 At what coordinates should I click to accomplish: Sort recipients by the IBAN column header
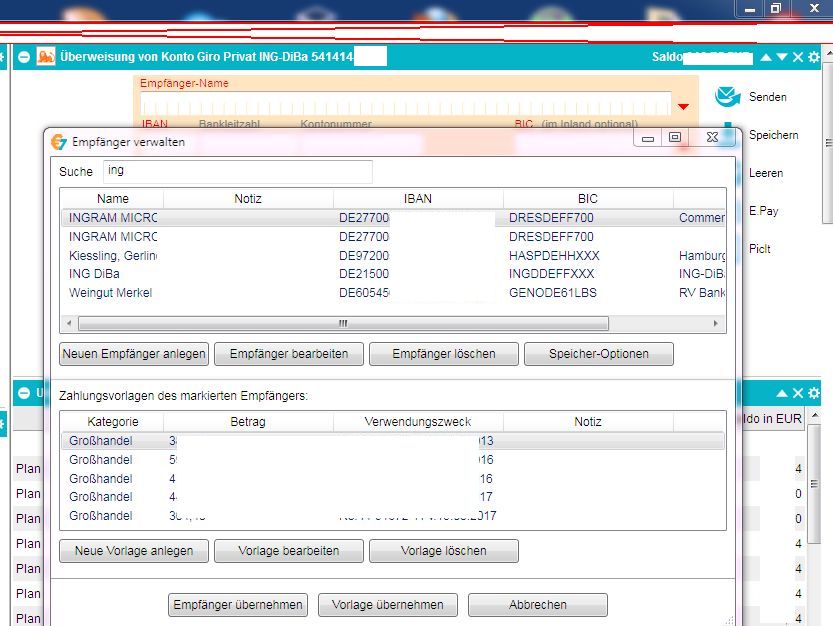coord(418,199)
